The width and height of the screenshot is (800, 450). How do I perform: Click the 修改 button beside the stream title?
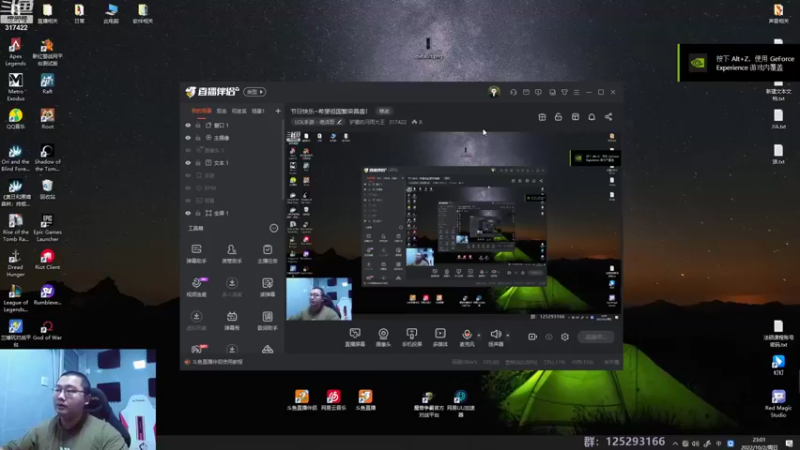click(x=384, y=111)
